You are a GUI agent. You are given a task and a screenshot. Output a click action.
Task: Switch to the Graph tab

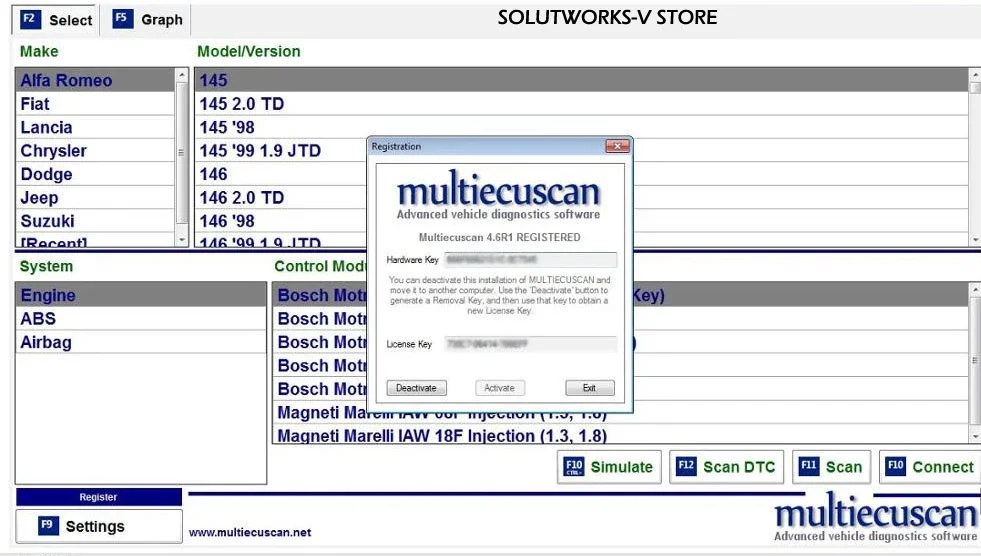pyautogui.click(x=146, y=19)
